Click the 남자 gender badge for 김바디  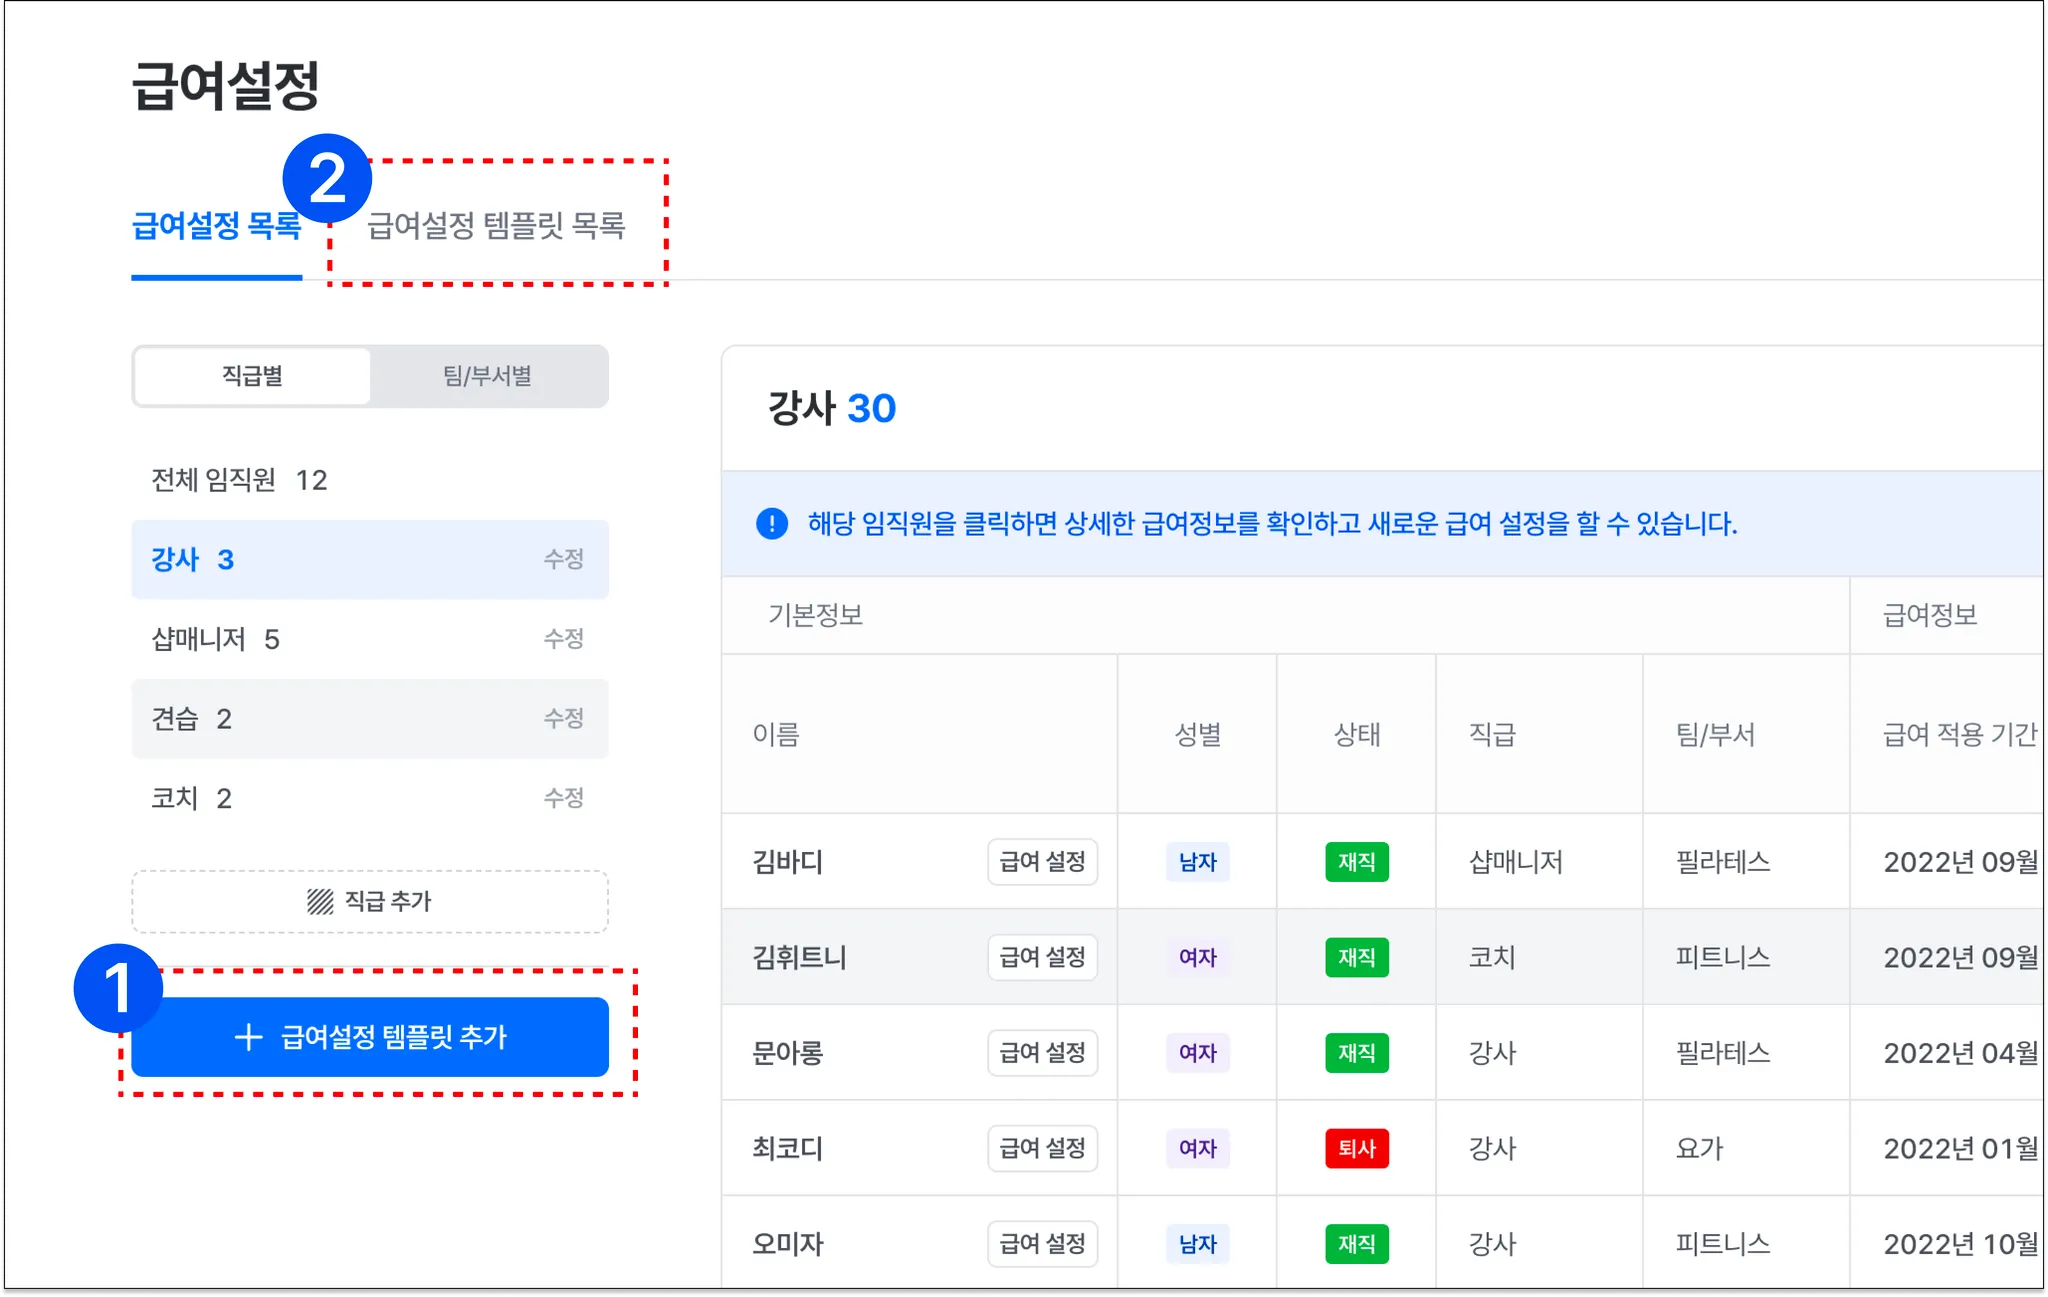click(x=1197, y=862)
